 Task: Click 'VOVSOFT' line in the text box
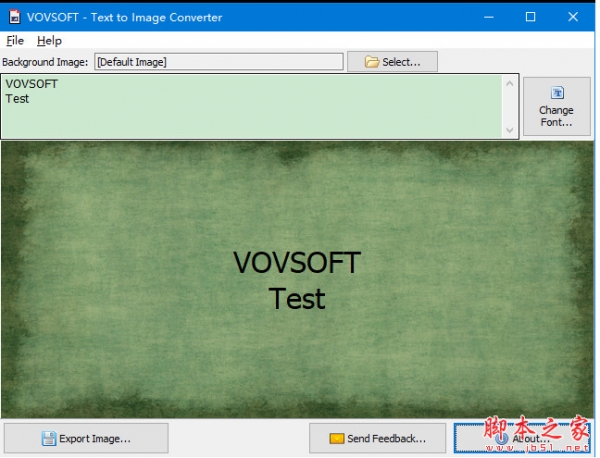point(31,84)
